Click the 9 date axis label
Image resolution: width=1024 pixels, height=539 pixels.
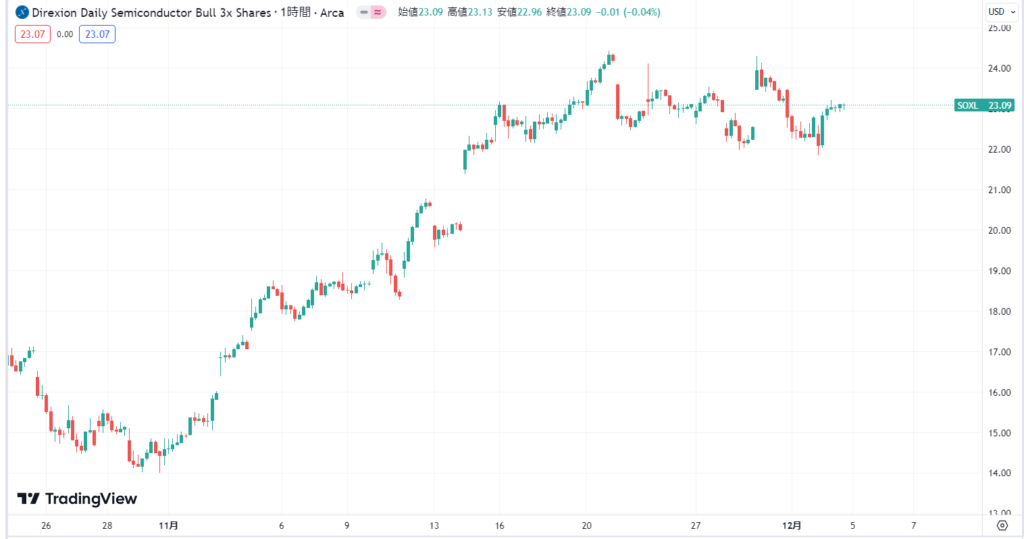pyautogui.click(x=347, y=525)
